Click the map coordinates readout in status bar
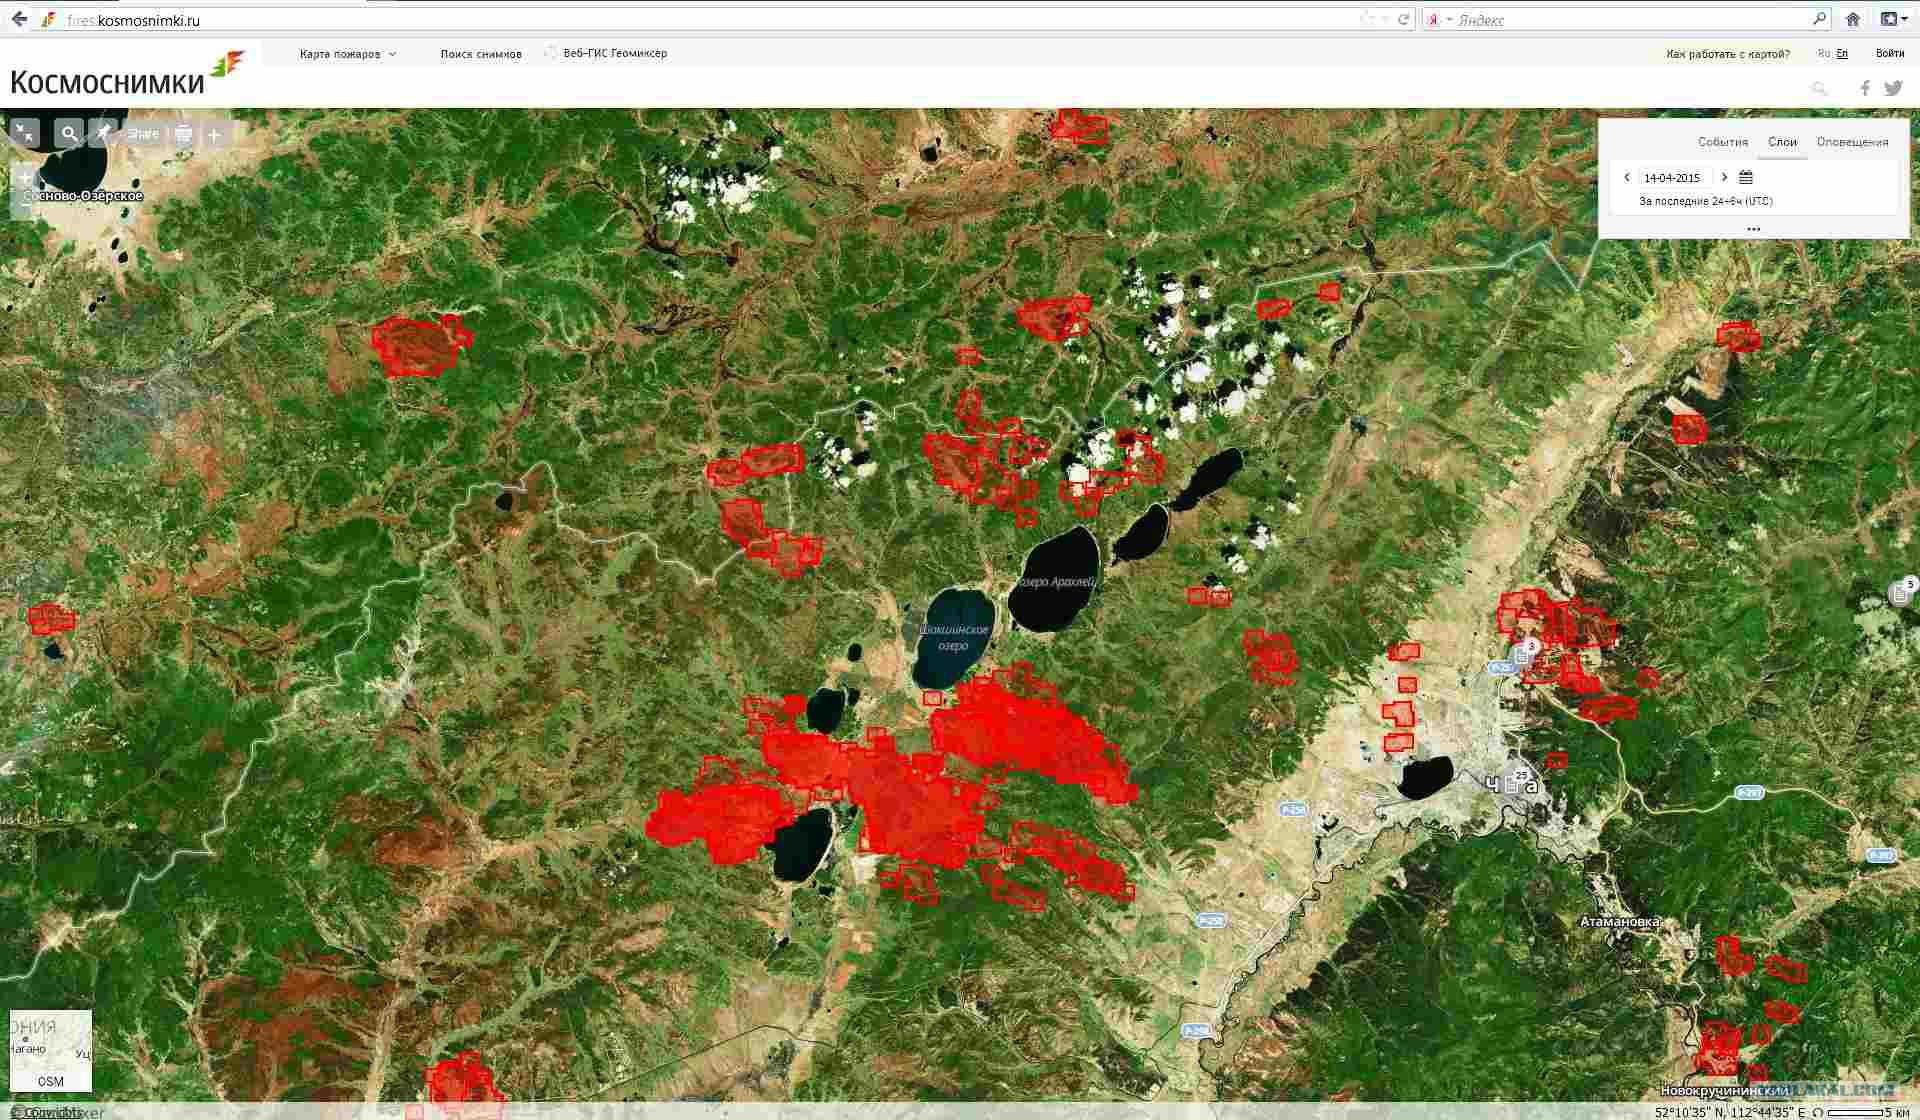The image size is (1920, 1120). pyautogui.click(x=1730, y=1112)
